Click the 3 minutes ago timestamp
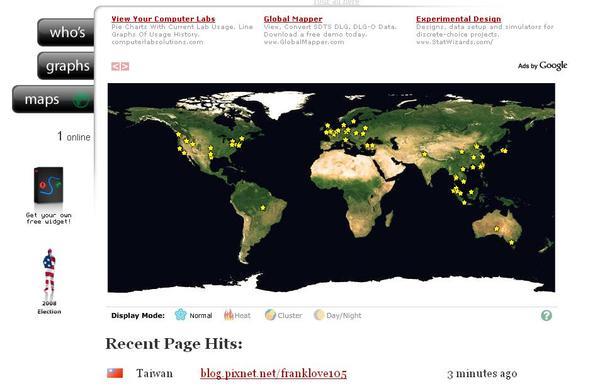This screenshot has height=386, width=600. [482, 373]
